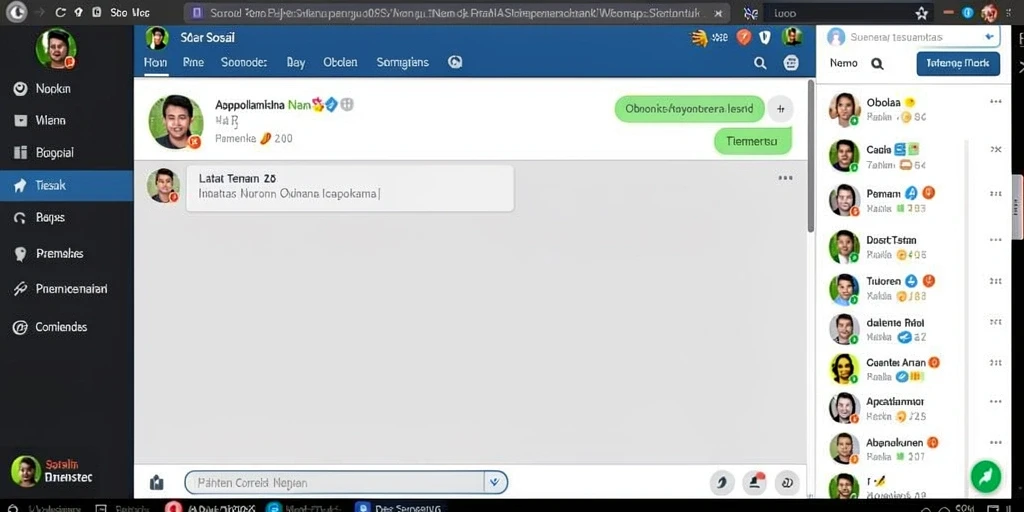Click the Latat Tenam message card

pyautogui.click(x=350, y=188)
